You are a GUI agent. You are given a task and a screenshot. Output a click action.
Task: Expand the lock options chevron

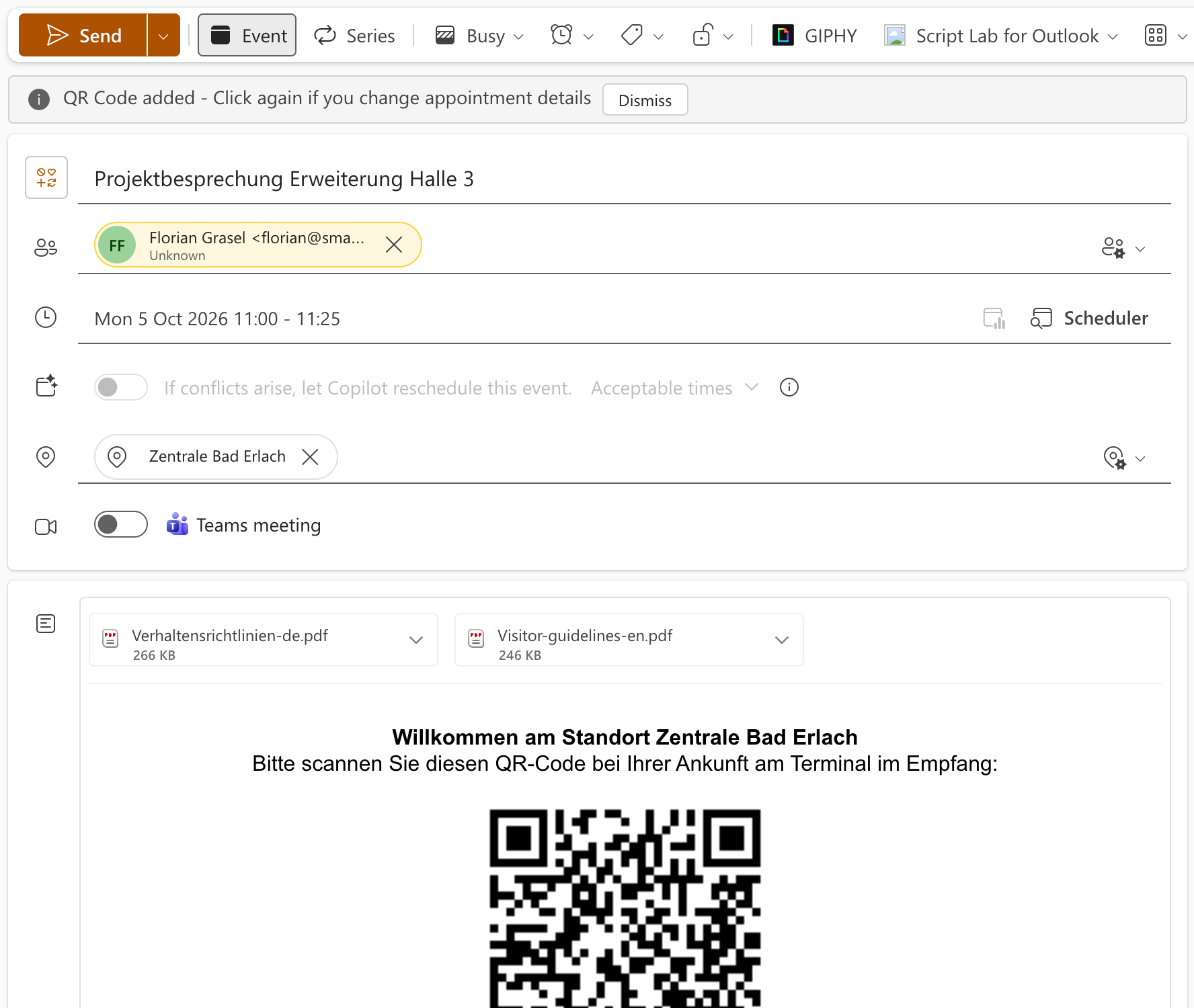click(729, 37)
